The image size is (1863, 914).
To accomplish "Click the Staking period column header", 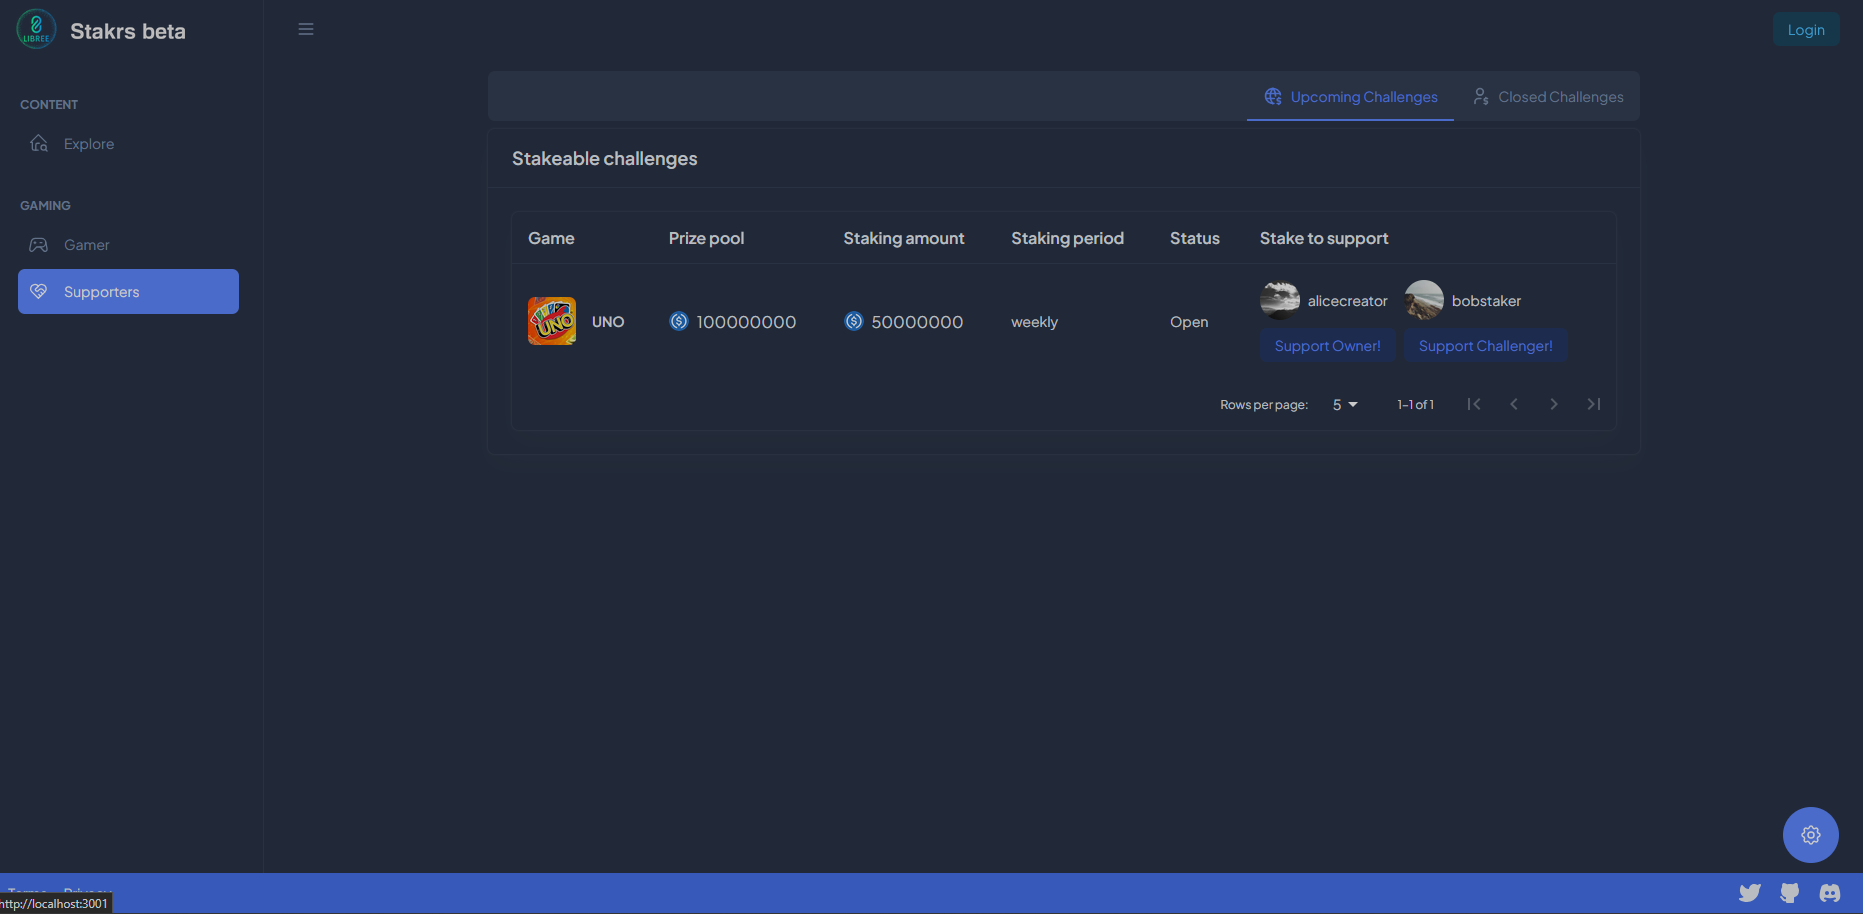I will [1067, 238].
